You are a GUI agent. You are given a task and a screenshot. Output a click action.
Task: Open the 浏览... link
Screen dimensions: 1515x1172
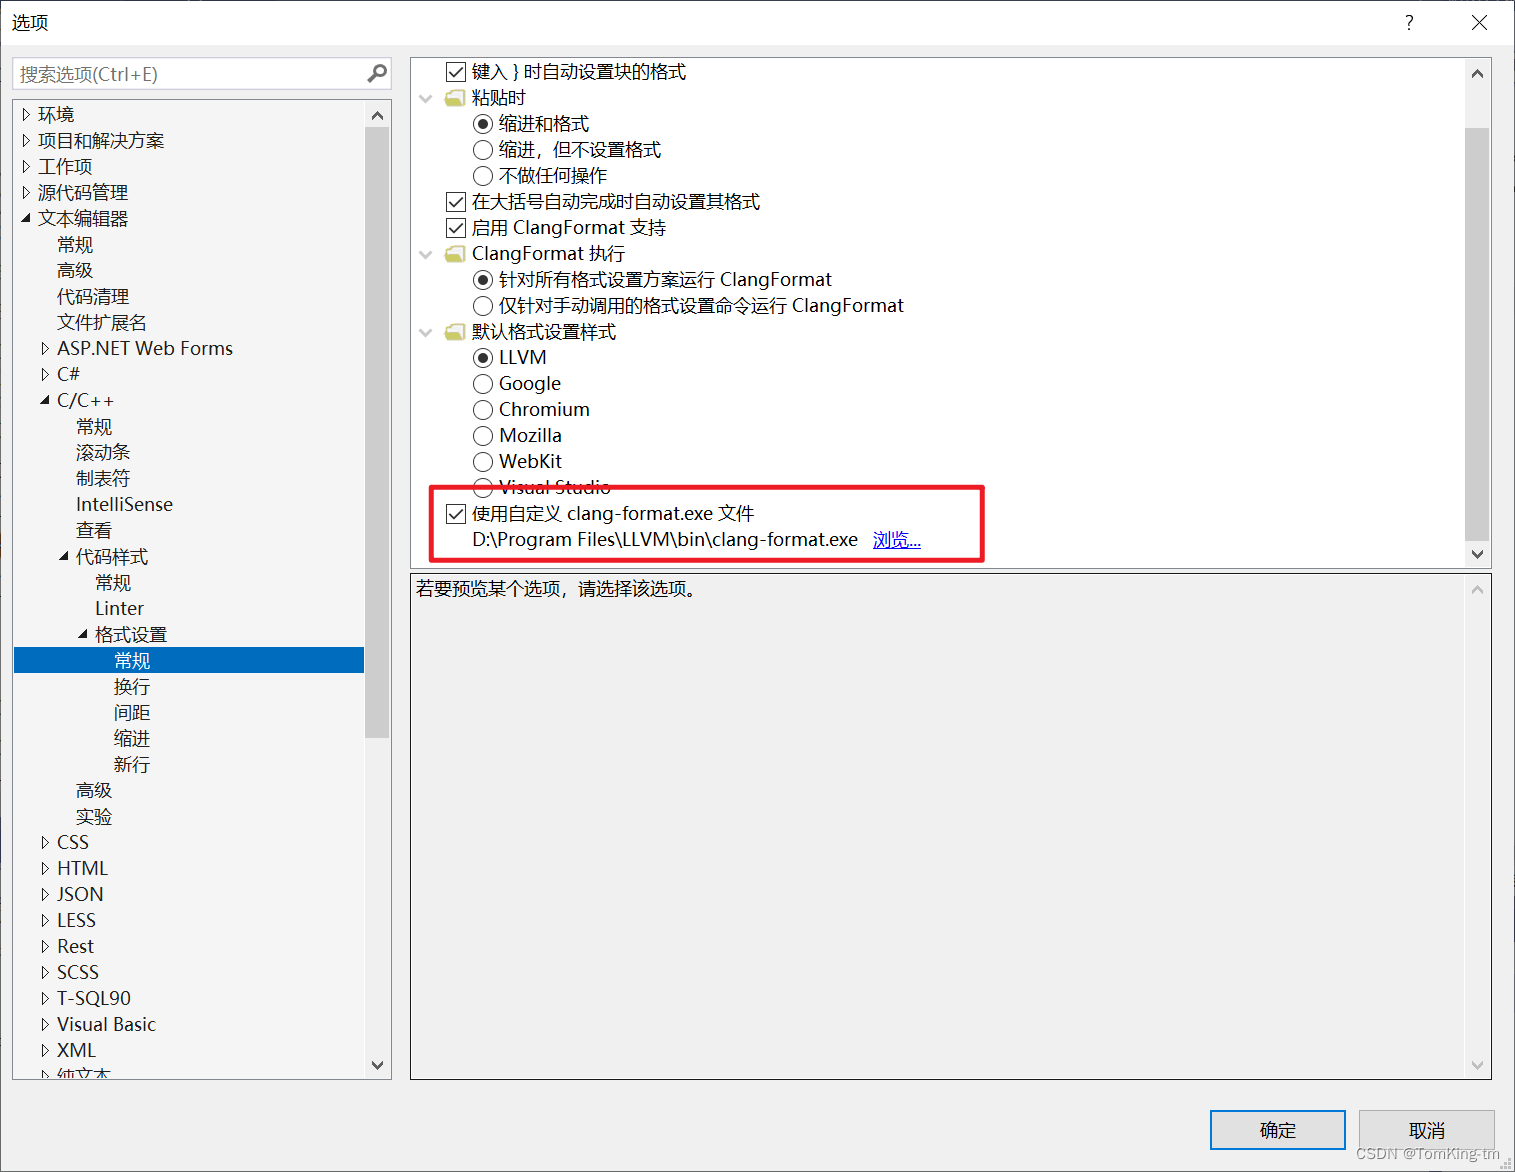[x=896, y=539]
